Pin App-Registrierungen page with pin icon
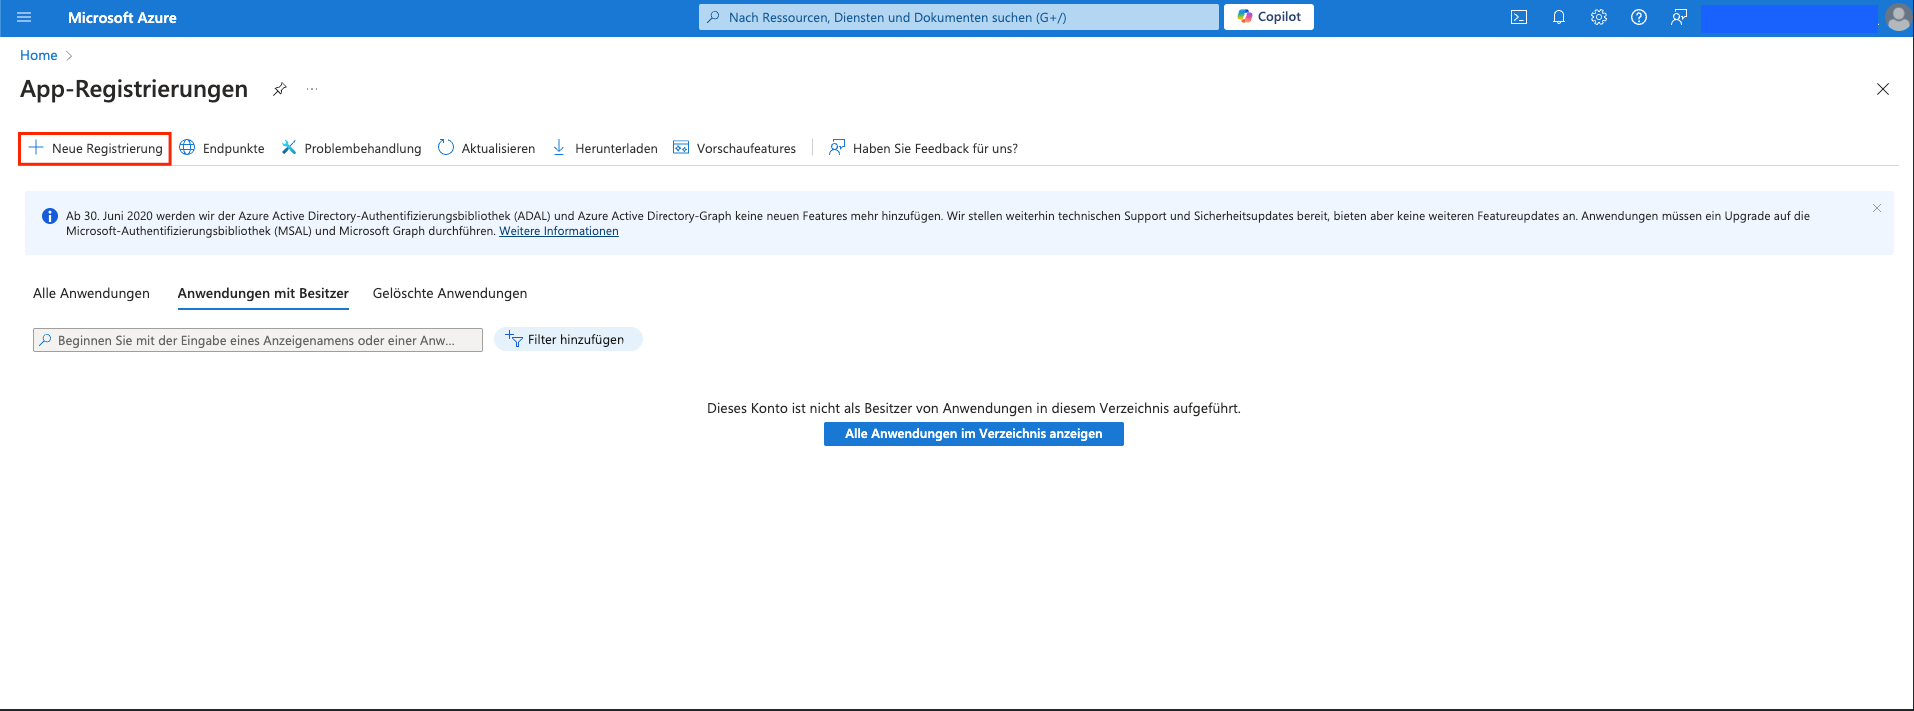Screen dimensions: 1914x711 tap(280, 89)
